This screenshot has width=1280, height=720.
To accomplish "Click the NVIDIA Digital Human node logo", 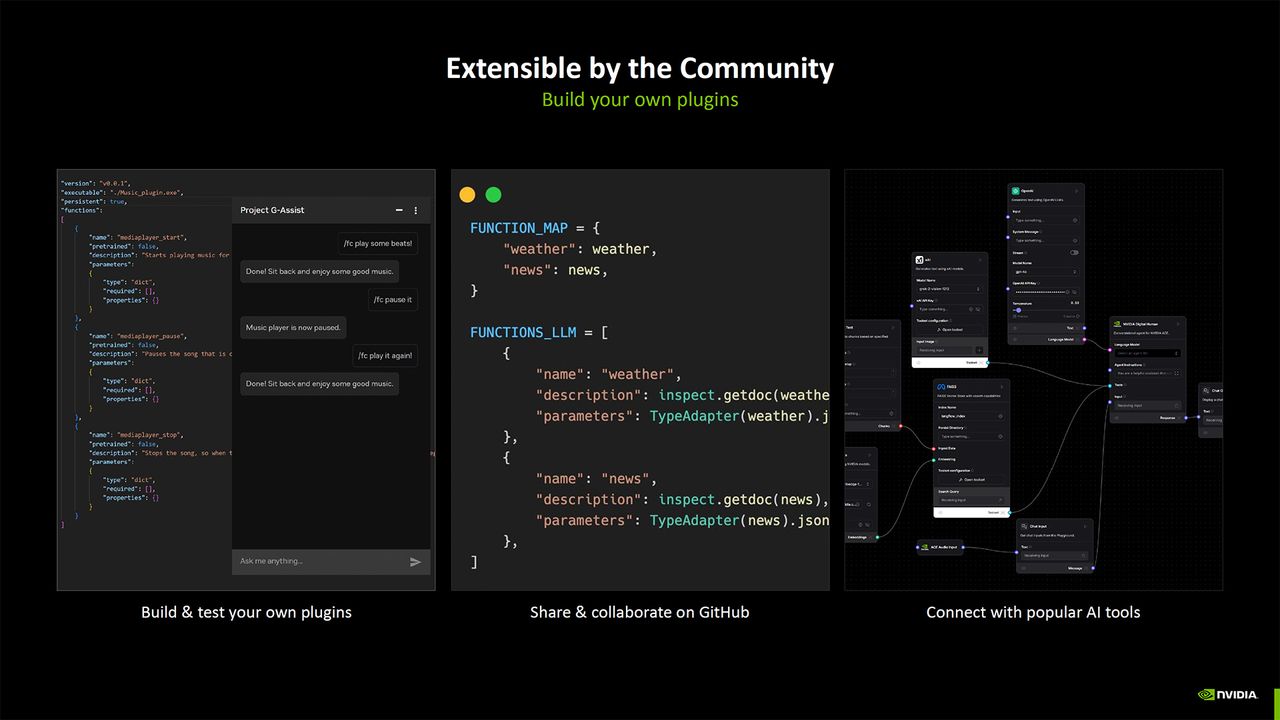I will (x=1117, y=324).
